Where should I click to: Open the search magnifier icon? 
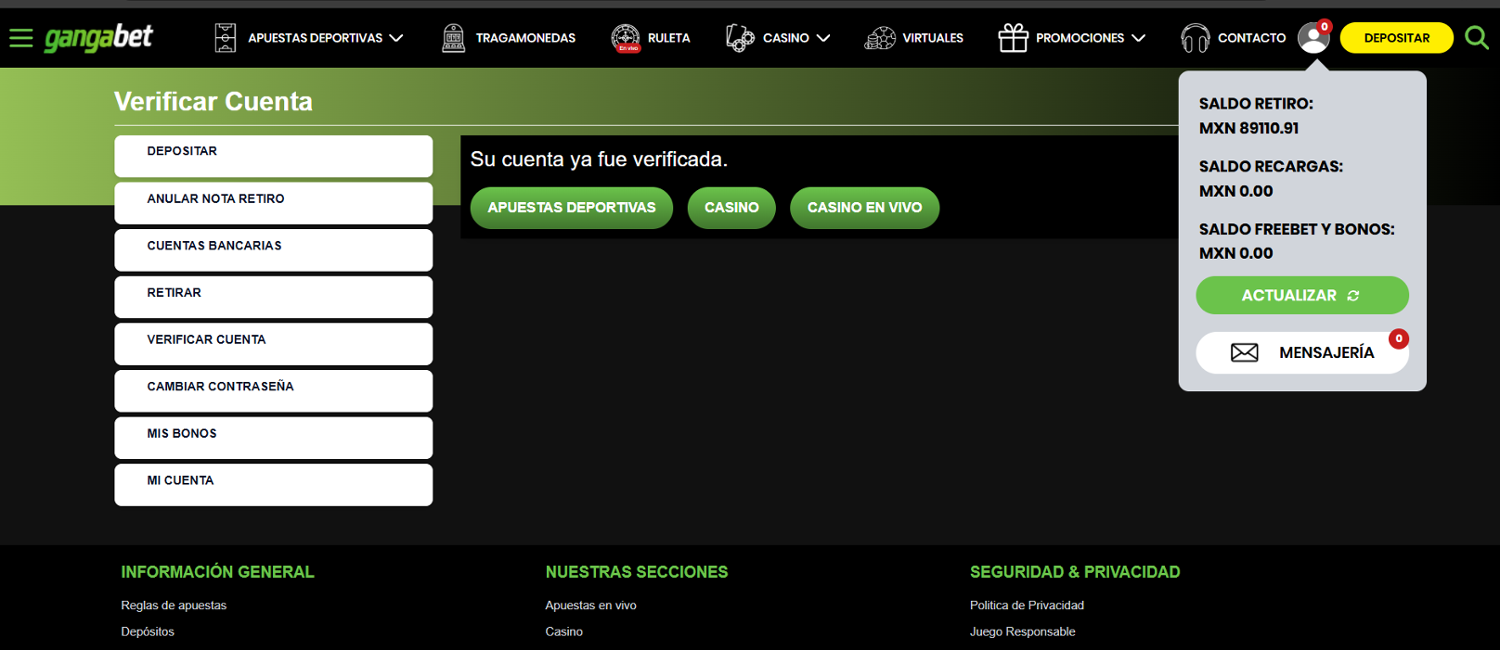coord(1476,38)
